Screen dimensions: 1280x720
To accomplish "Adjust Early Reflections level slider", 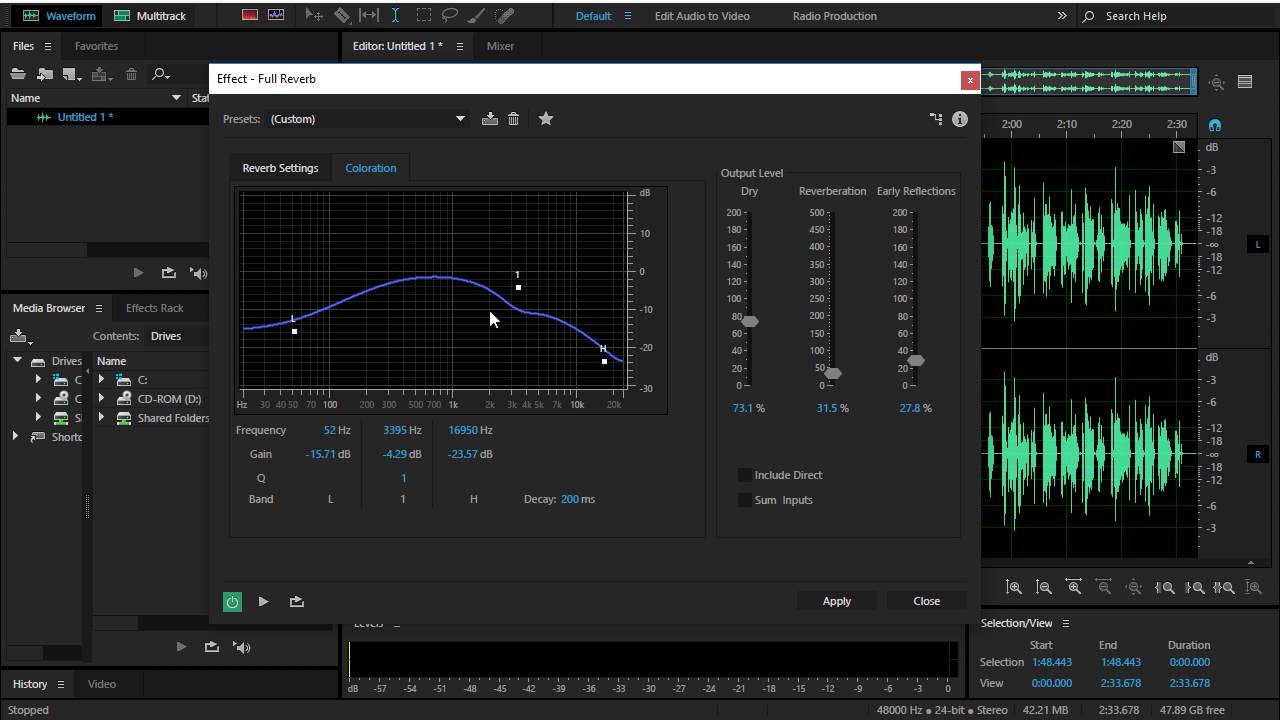I will (x=916, y=360).
